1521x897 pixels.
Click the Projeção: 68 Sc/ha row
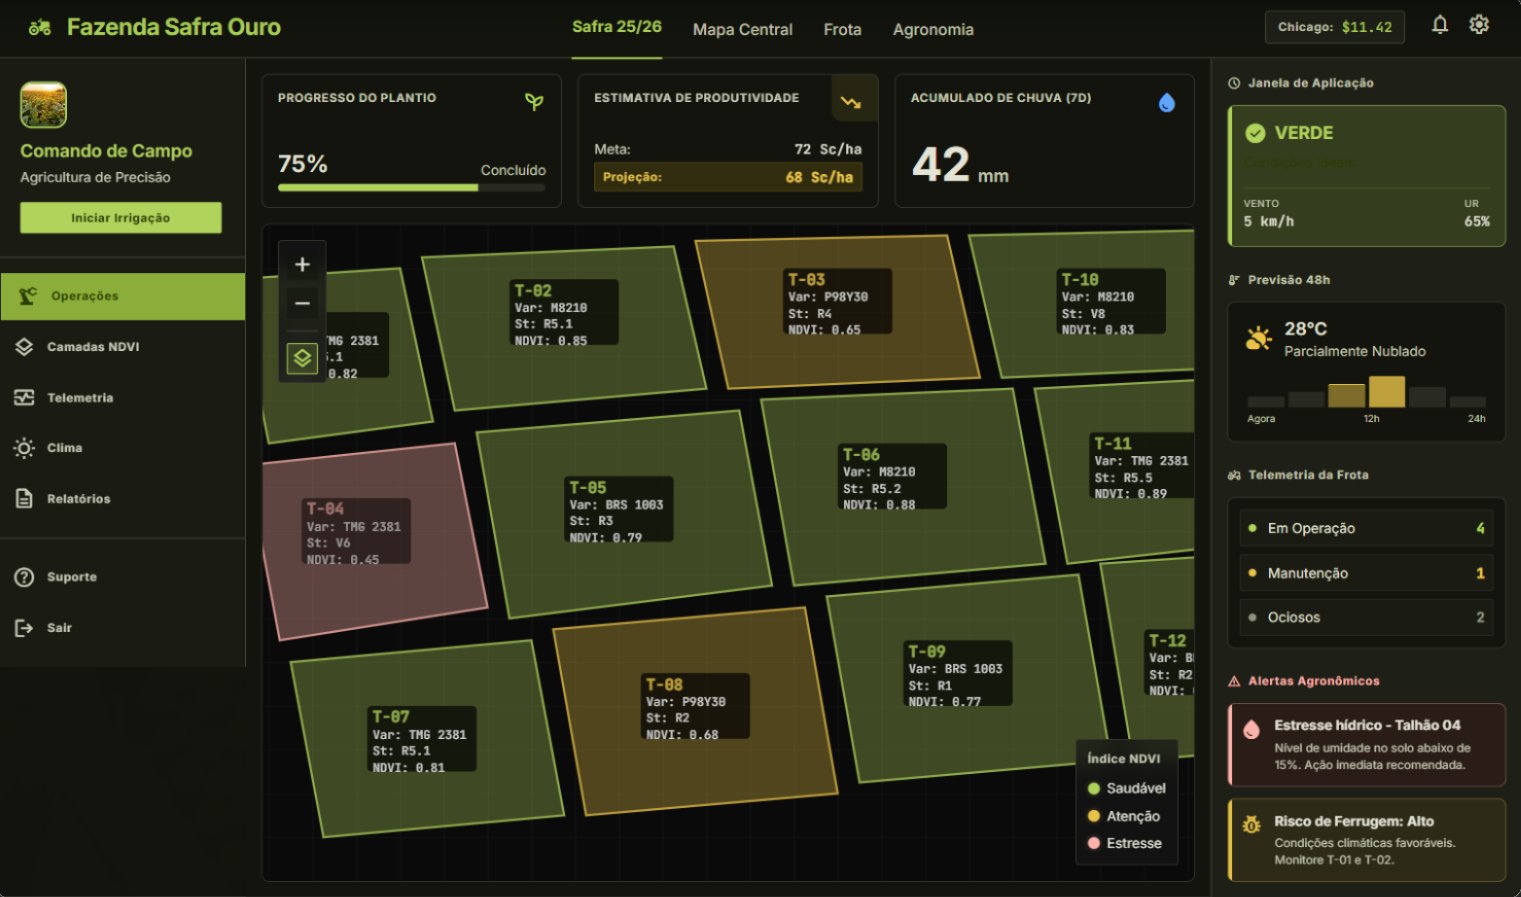pyautogui.click(x=728, y=177)
